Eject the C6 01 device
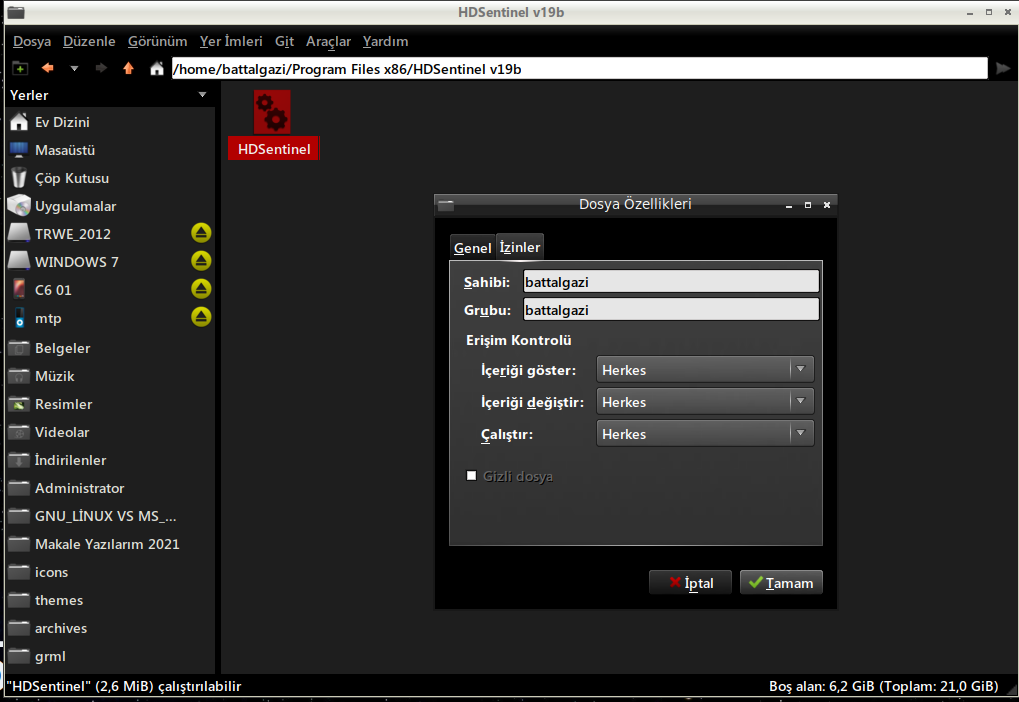1019x702 pixels. click(201, 289)
